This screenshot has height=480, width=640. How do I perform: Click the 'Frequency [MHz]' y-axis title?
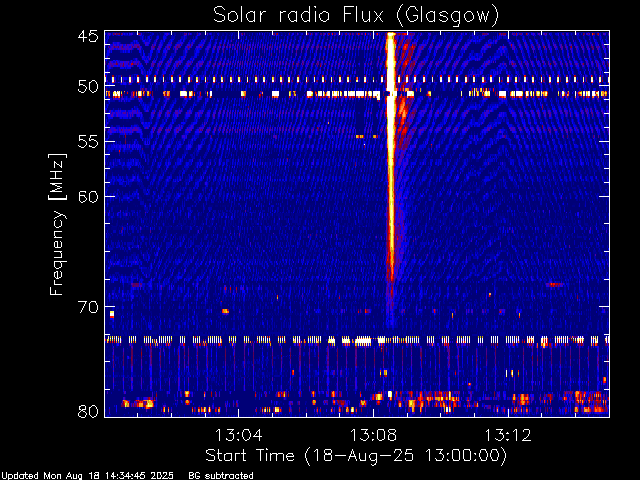pyautogui.click(x=57, y=224)
